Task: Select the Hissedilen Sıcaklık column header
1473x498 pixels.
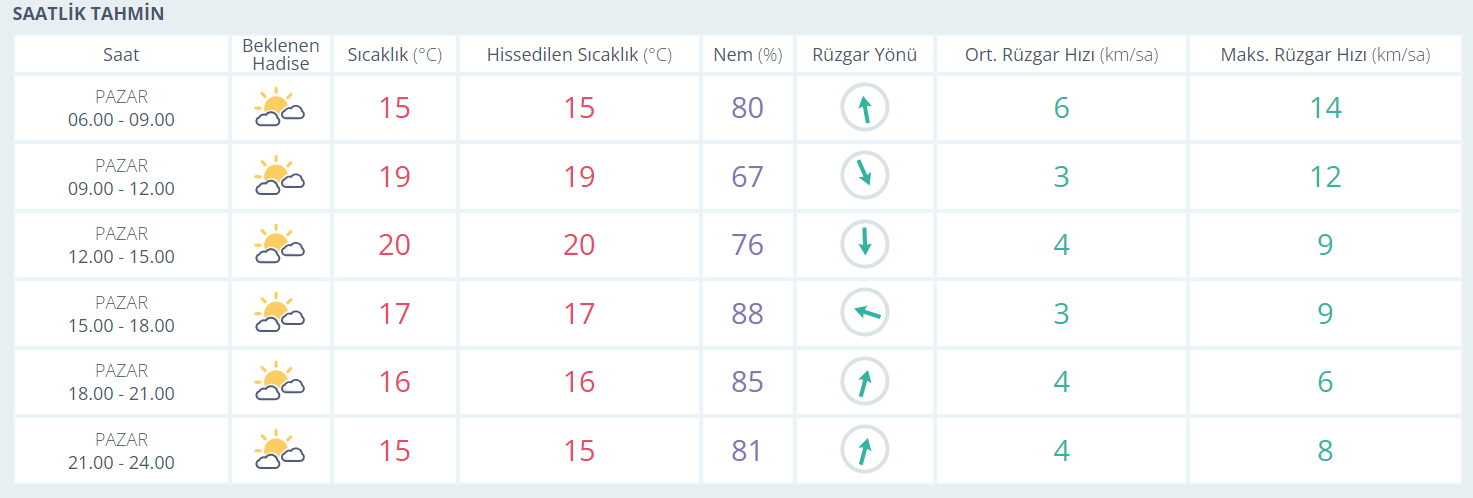Action: pos(579,55)
